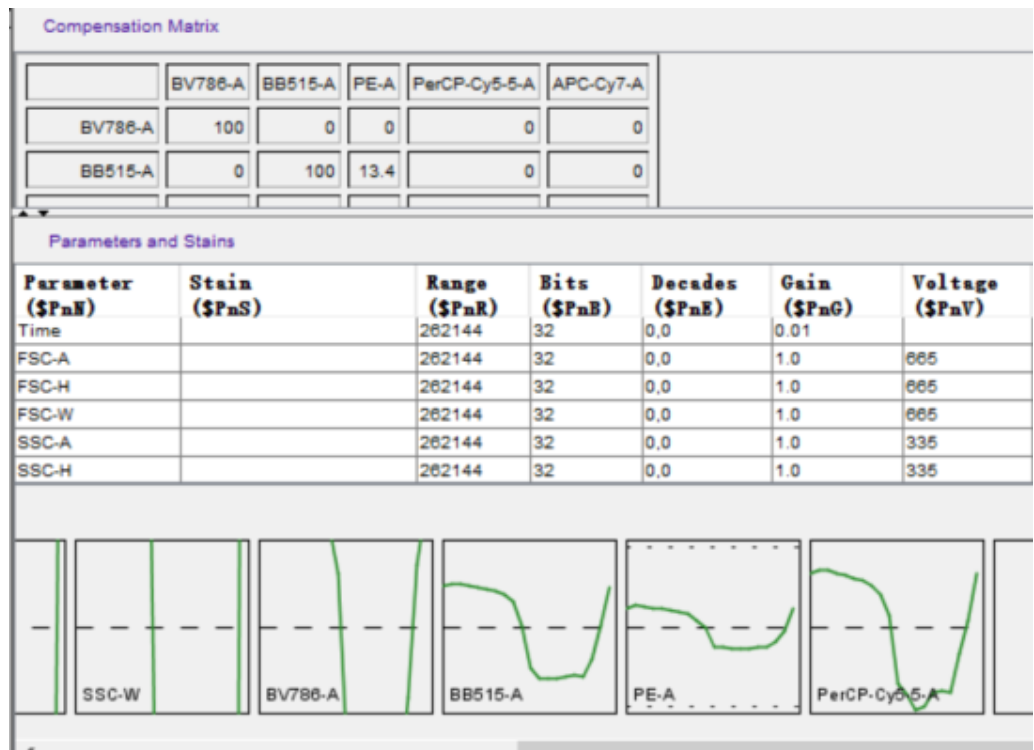
Task: Click the range value 262144 for FSC-H
Action: [473, 386]
